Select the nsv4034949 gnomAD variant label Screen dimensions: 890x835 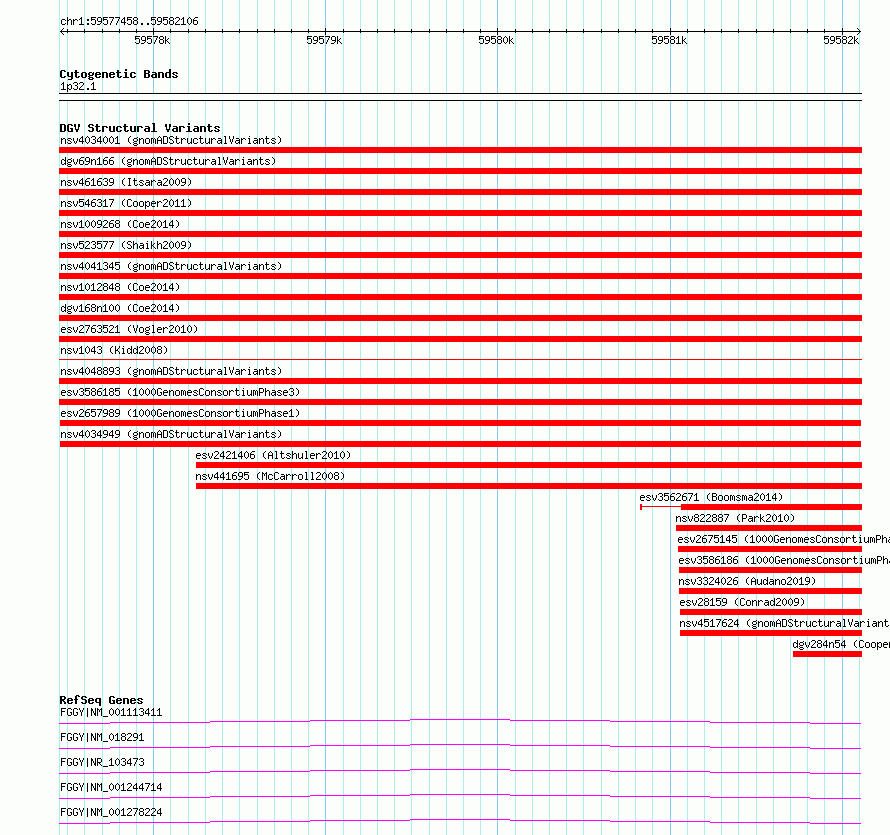(171, 434)
